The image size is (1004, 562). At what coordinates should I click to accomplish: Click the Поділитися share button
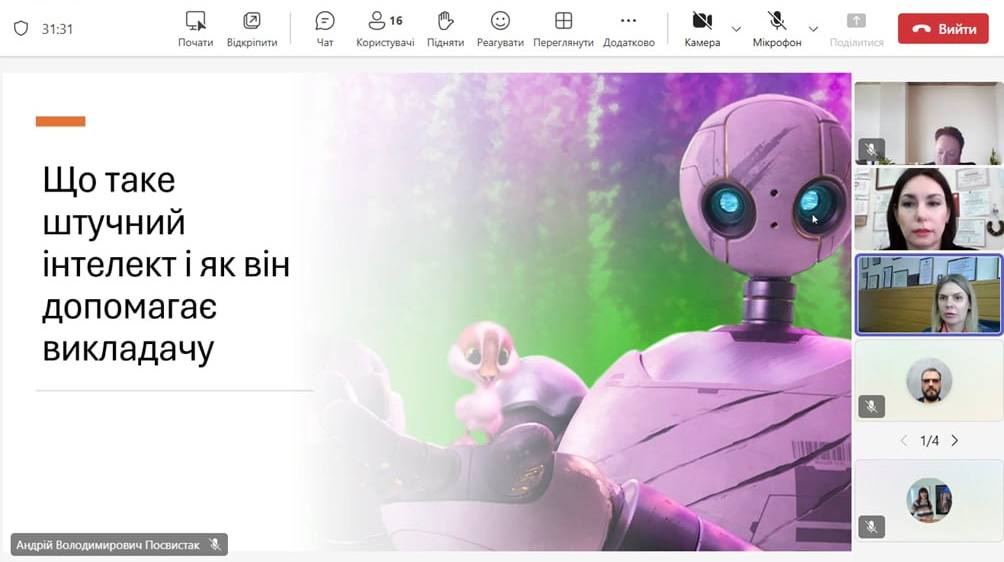point(856,28)
